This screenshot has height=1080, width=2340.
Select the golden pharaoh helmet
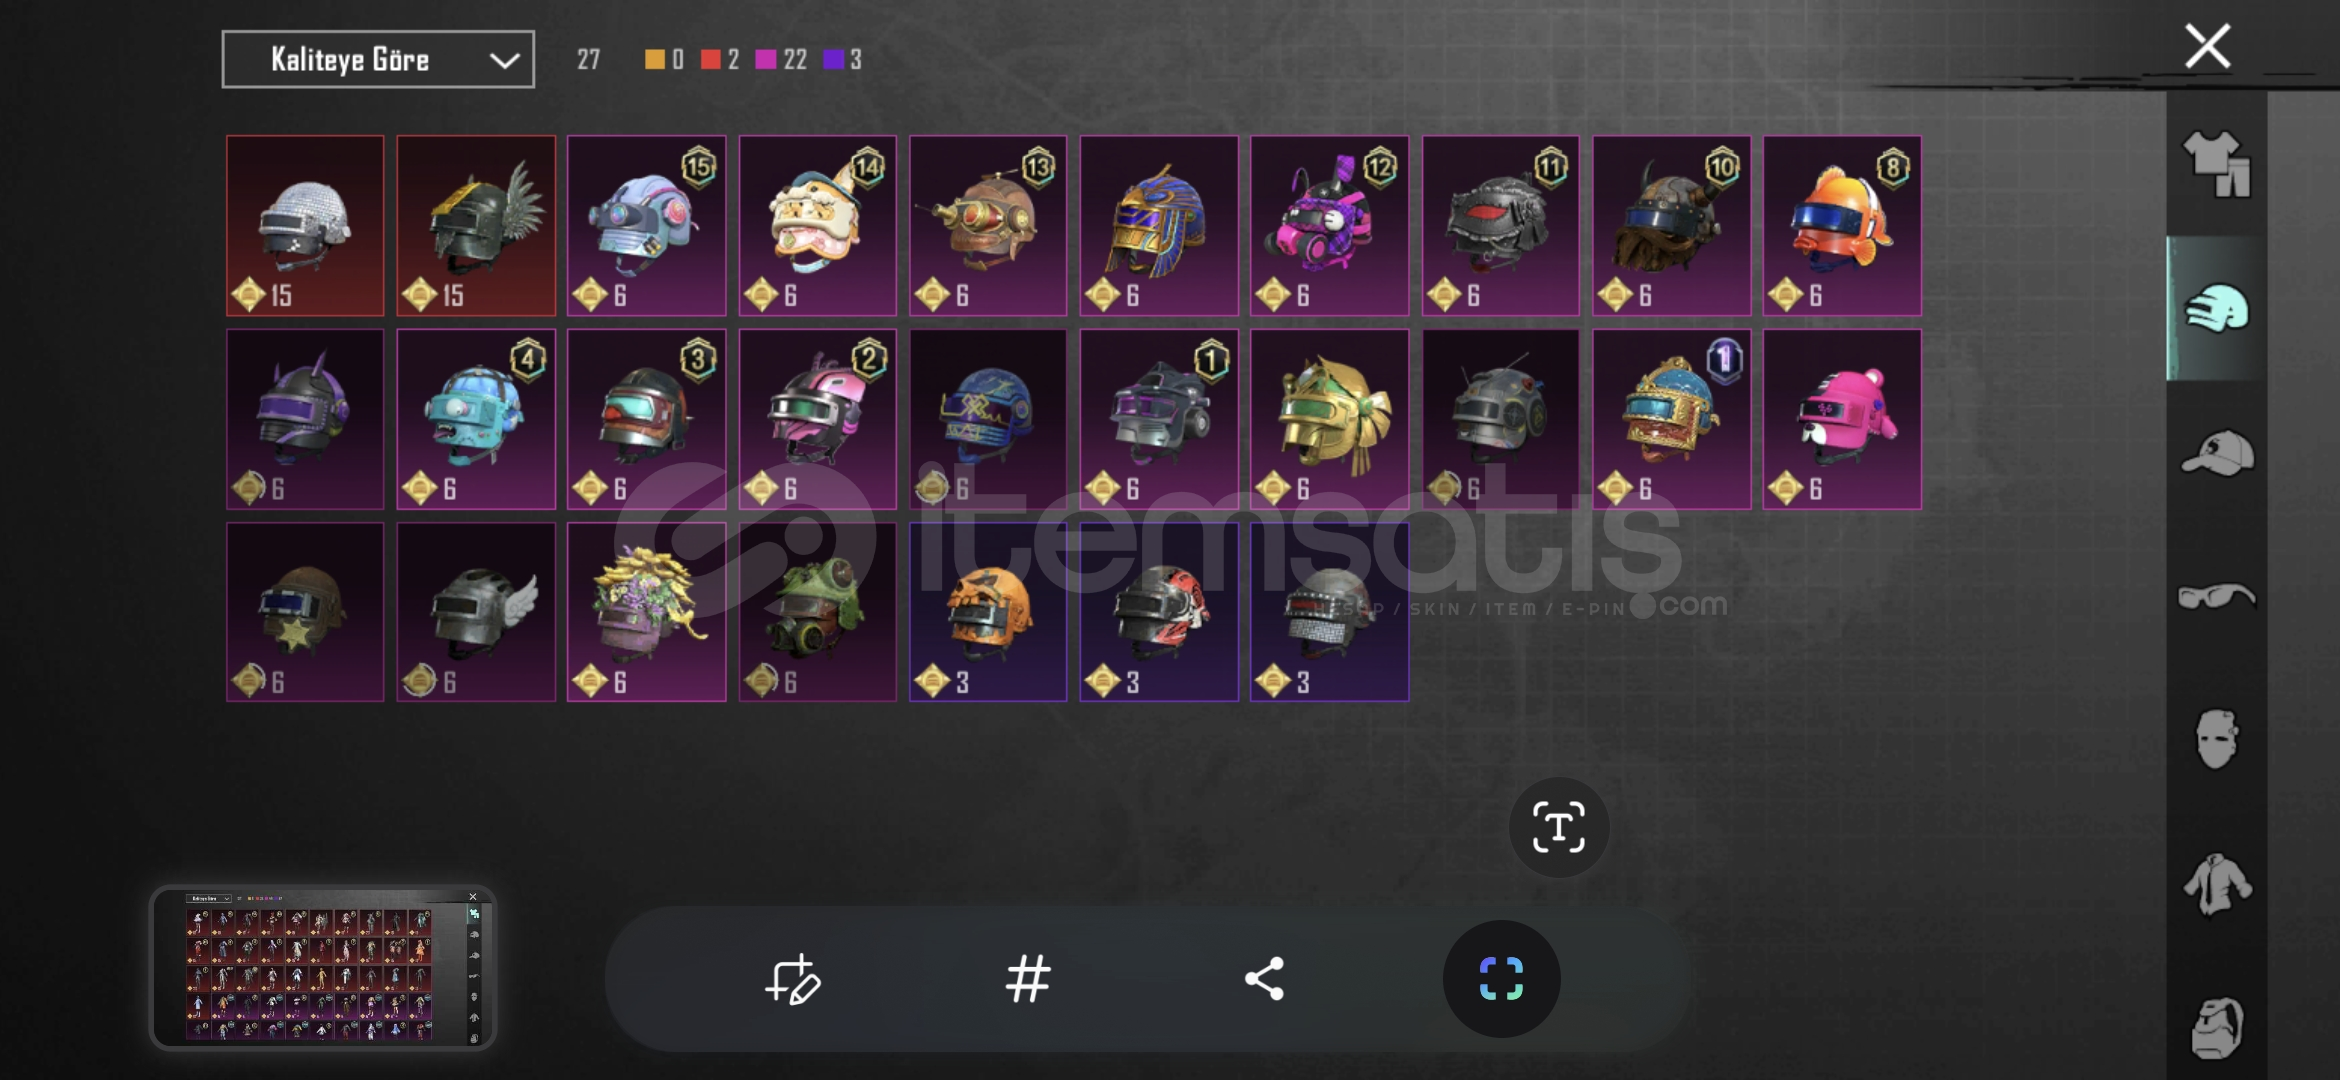(1159, 226)
